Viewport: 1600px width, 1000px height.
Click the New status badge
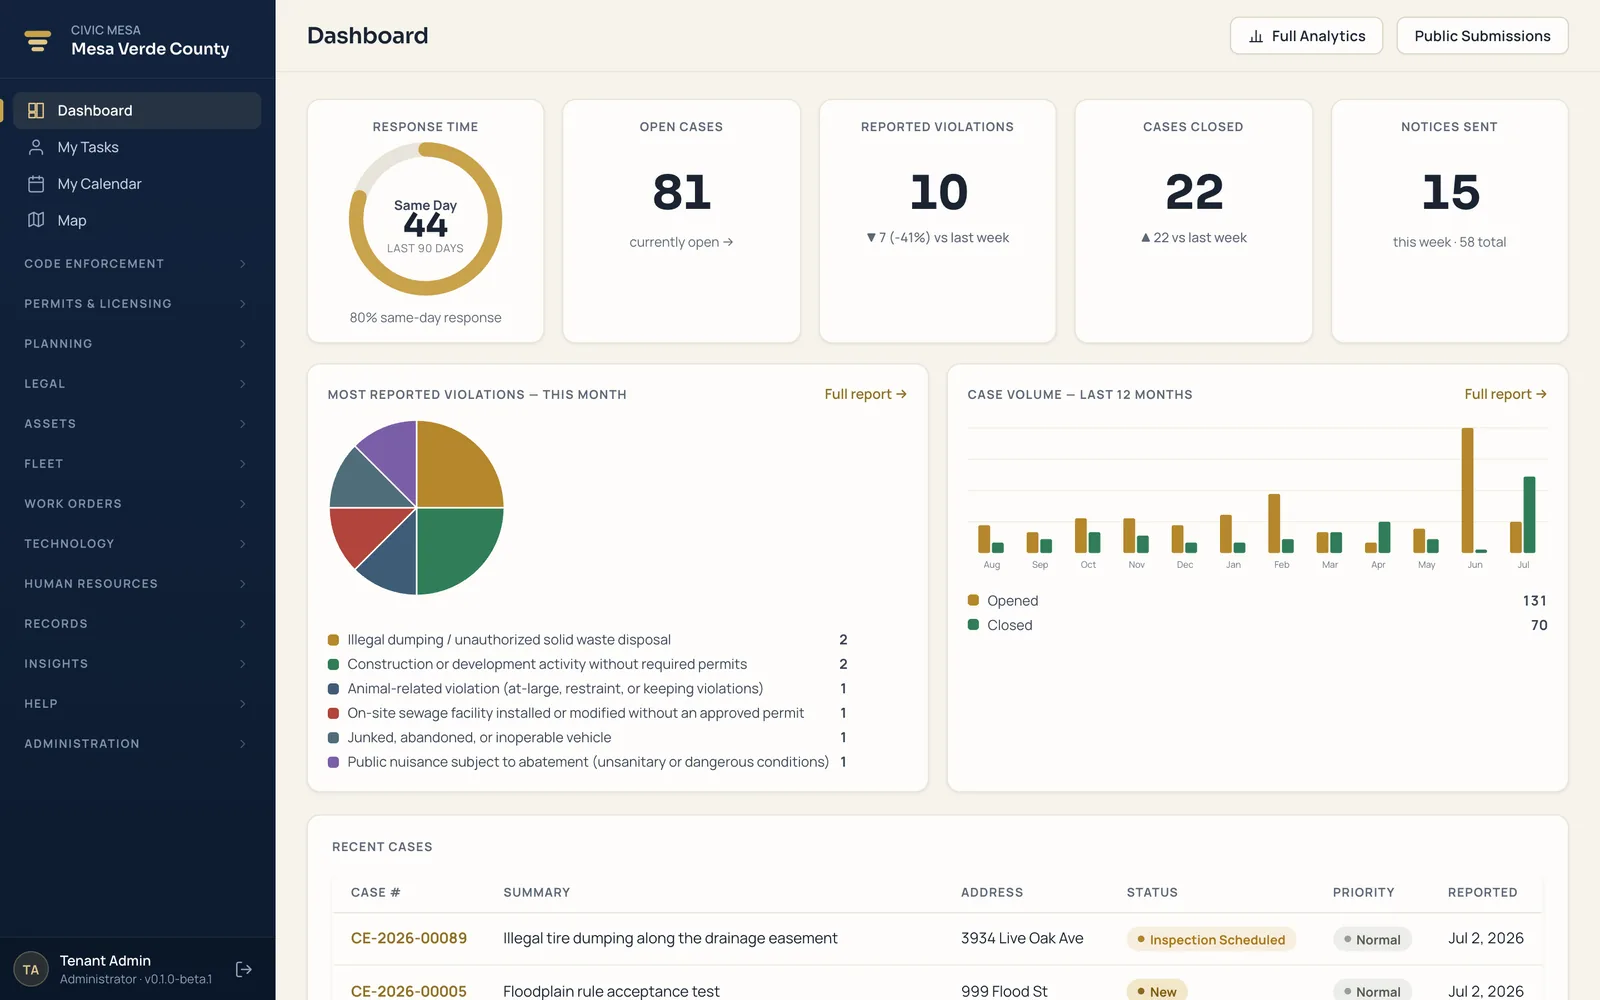click(1157, 991)
